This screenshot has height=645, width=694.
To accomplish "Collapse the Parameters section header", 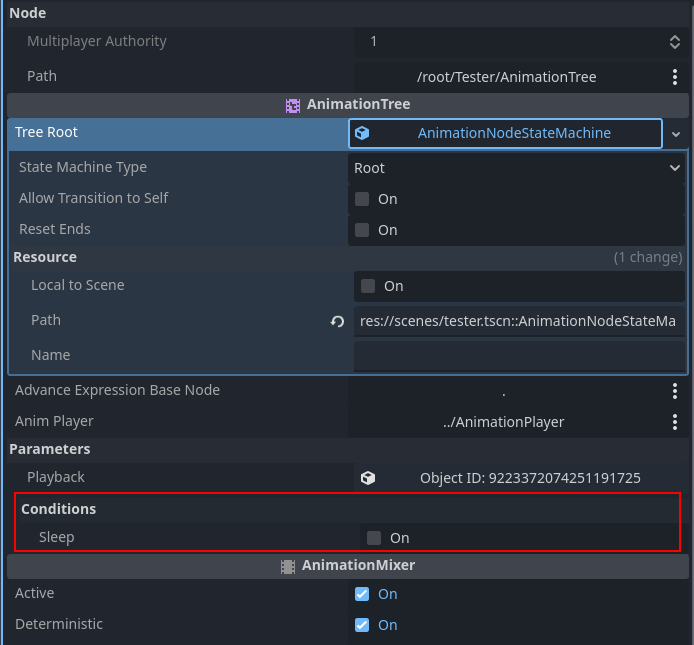I will [50, 449].
